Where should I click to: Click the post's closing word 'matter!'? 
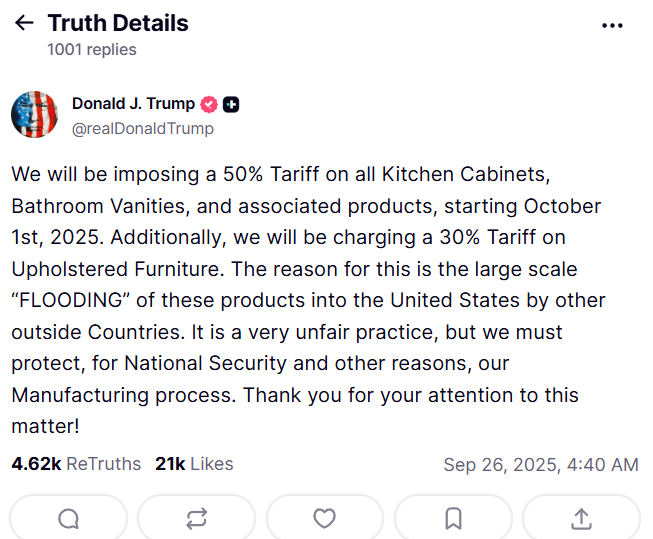[x=42, y=427]
